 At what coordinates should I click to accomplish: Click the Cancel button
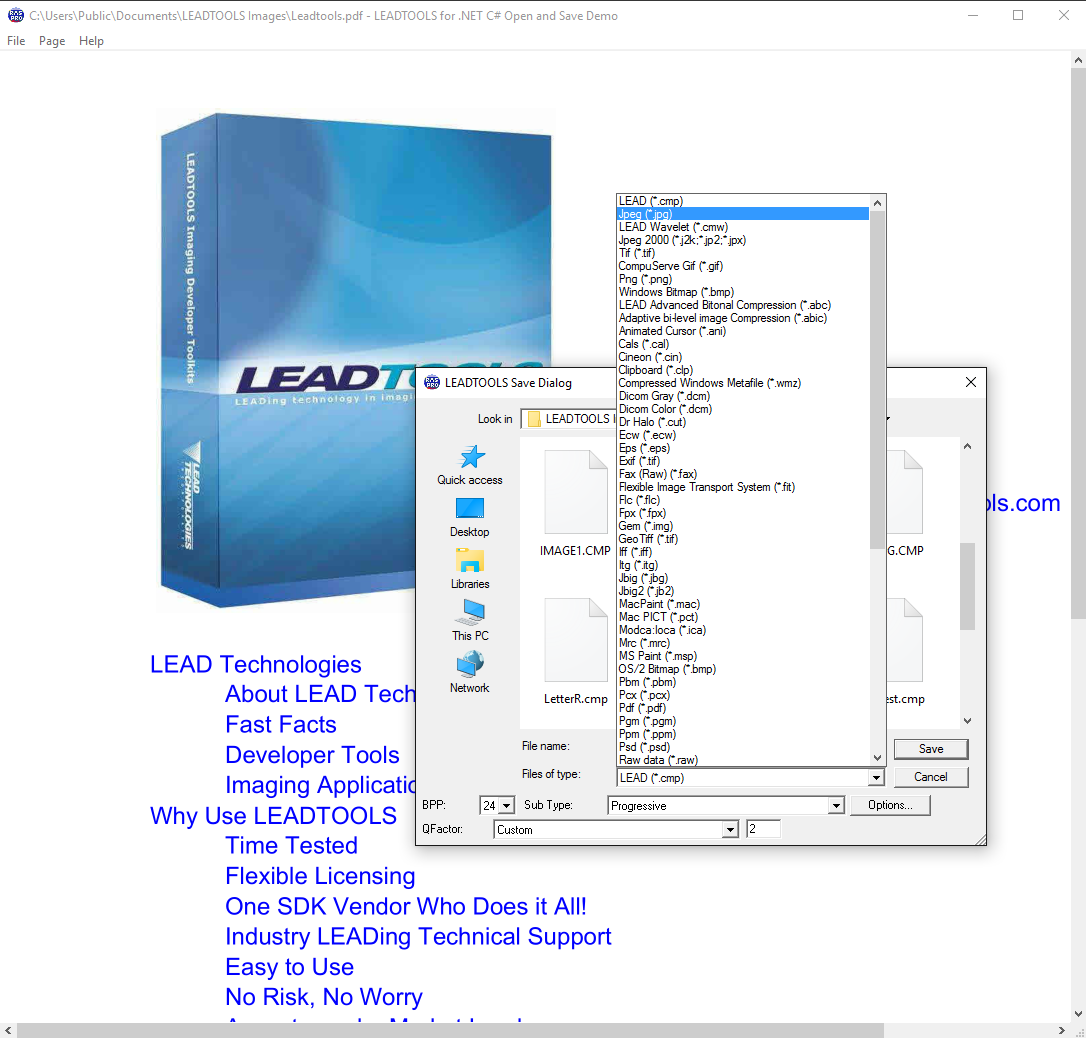pyautogui.click(x=931, y=777)
